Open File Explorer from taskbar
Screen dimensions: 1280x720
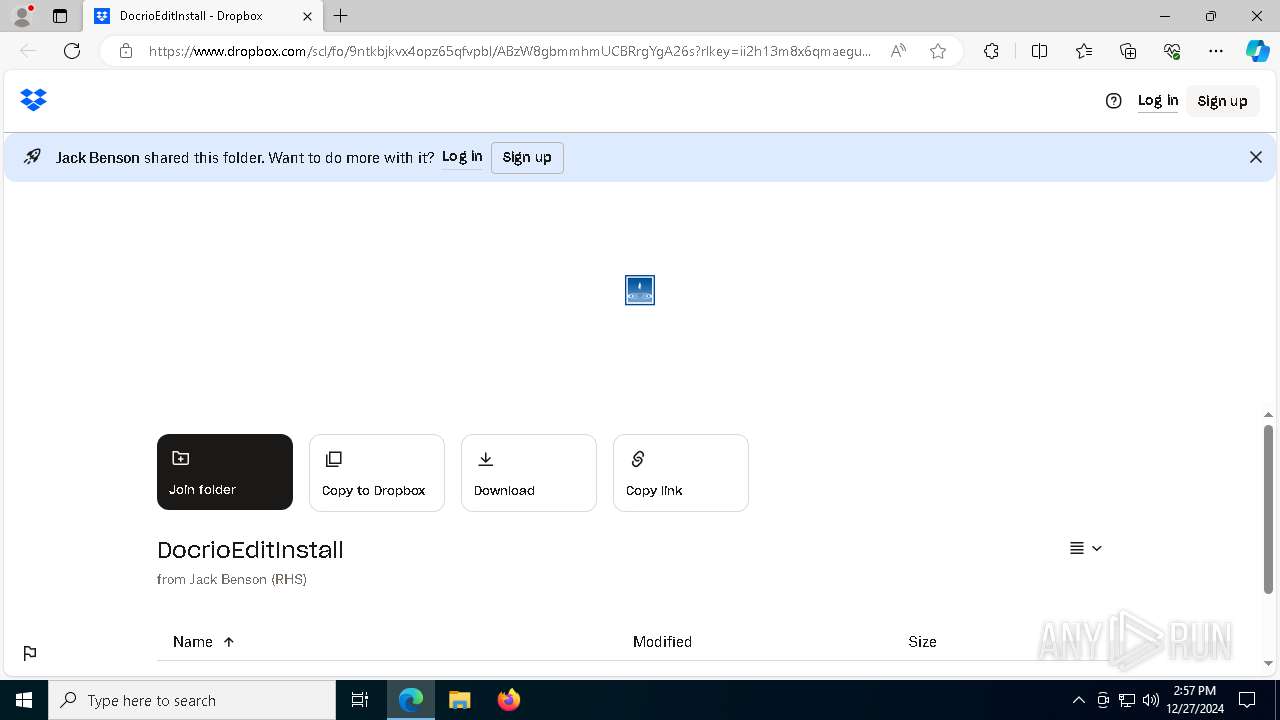click(459, 700)
